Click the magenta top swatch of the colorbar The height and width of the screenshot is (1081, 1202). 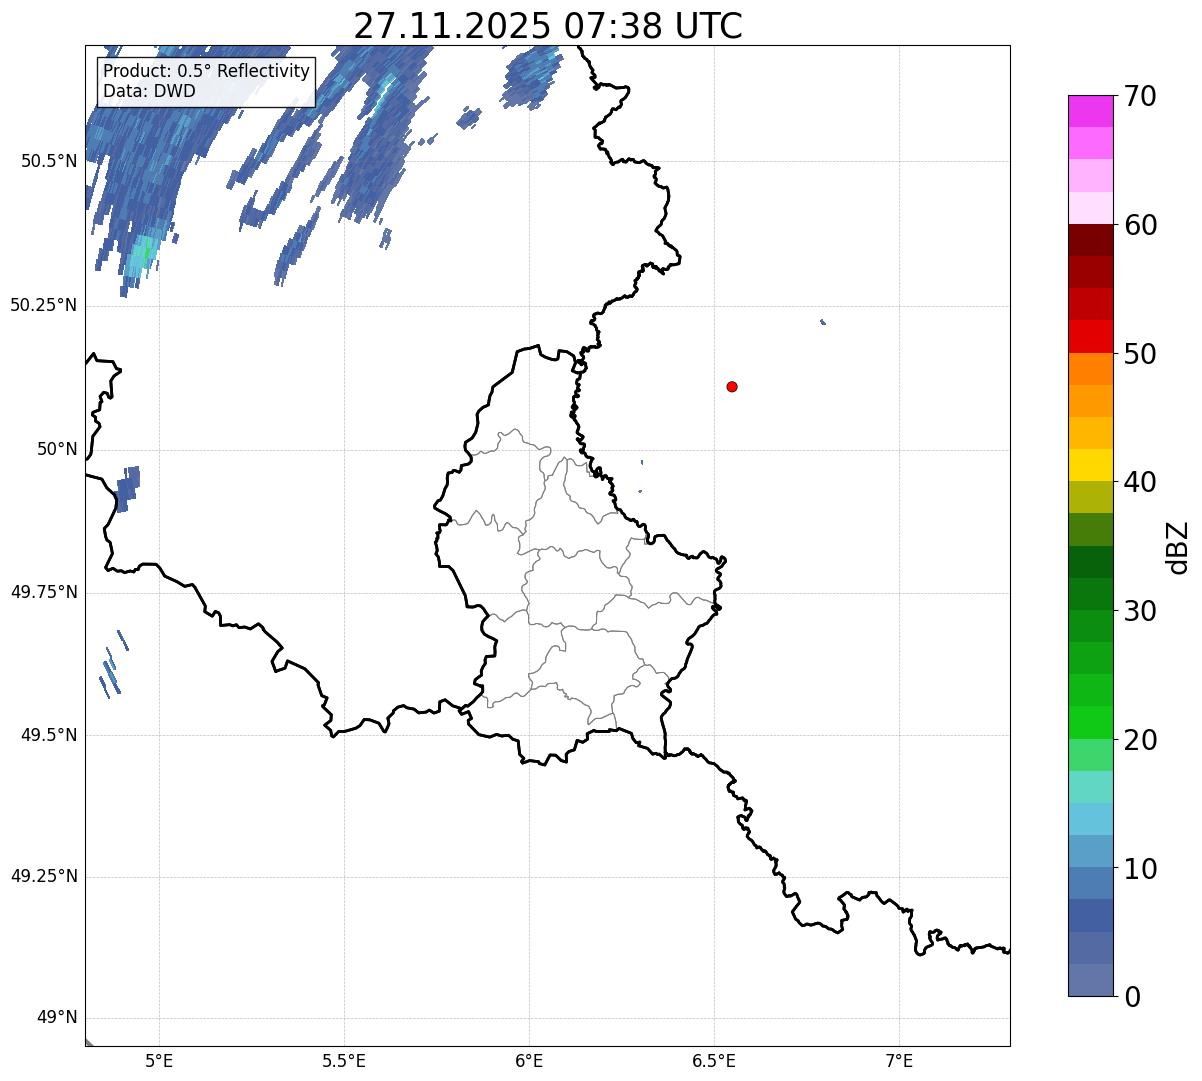(1090, 111)
